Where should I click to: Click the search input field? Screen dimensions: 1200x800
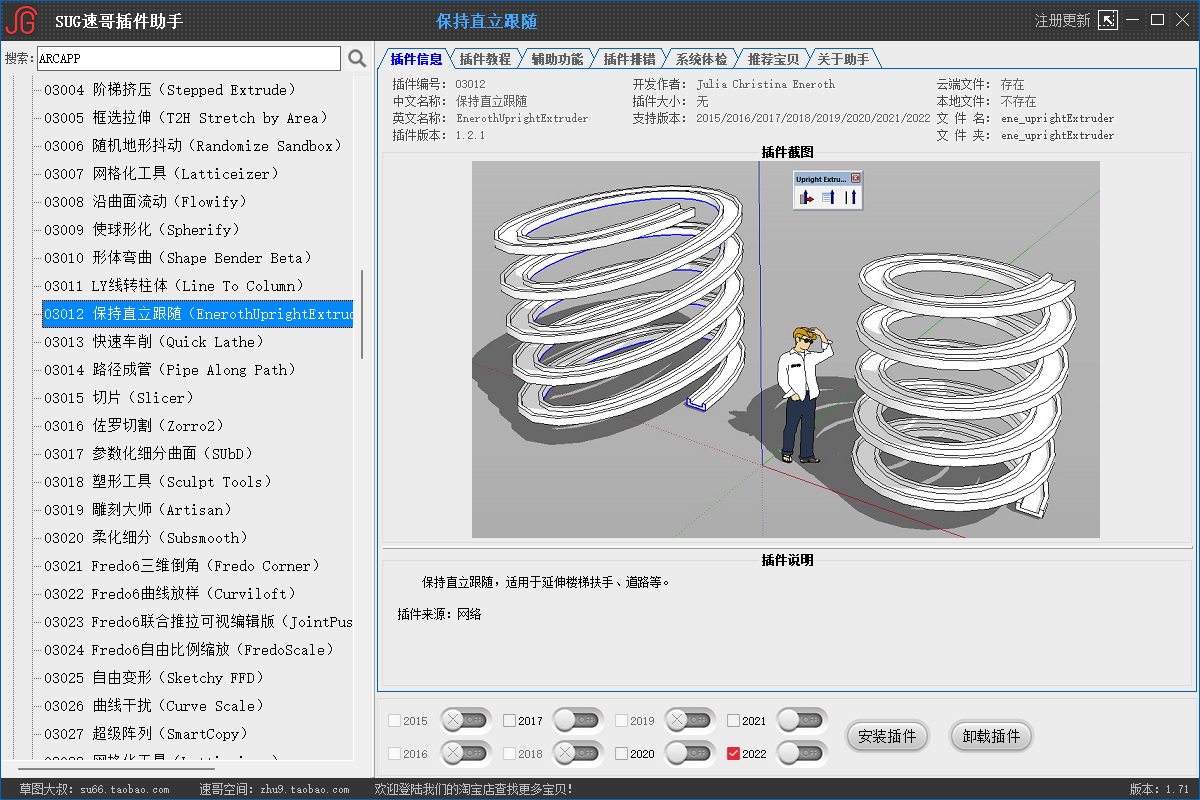189,59
